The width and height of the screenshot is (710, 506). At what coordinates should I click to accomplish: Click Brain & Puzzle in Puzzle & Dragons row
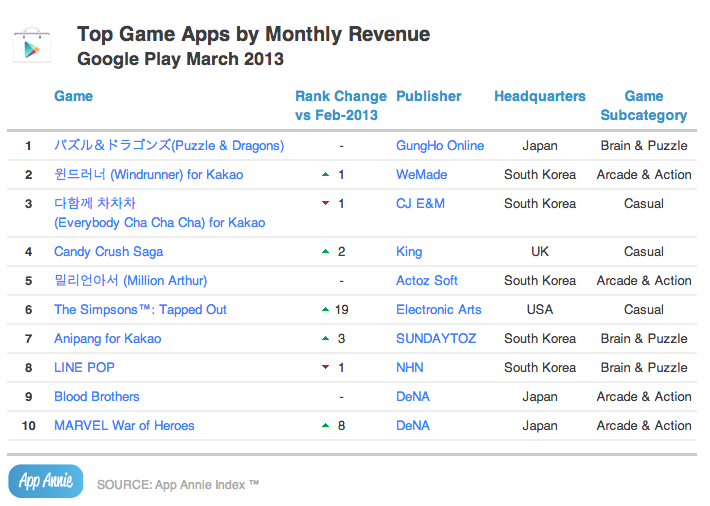tap(644, 145)
